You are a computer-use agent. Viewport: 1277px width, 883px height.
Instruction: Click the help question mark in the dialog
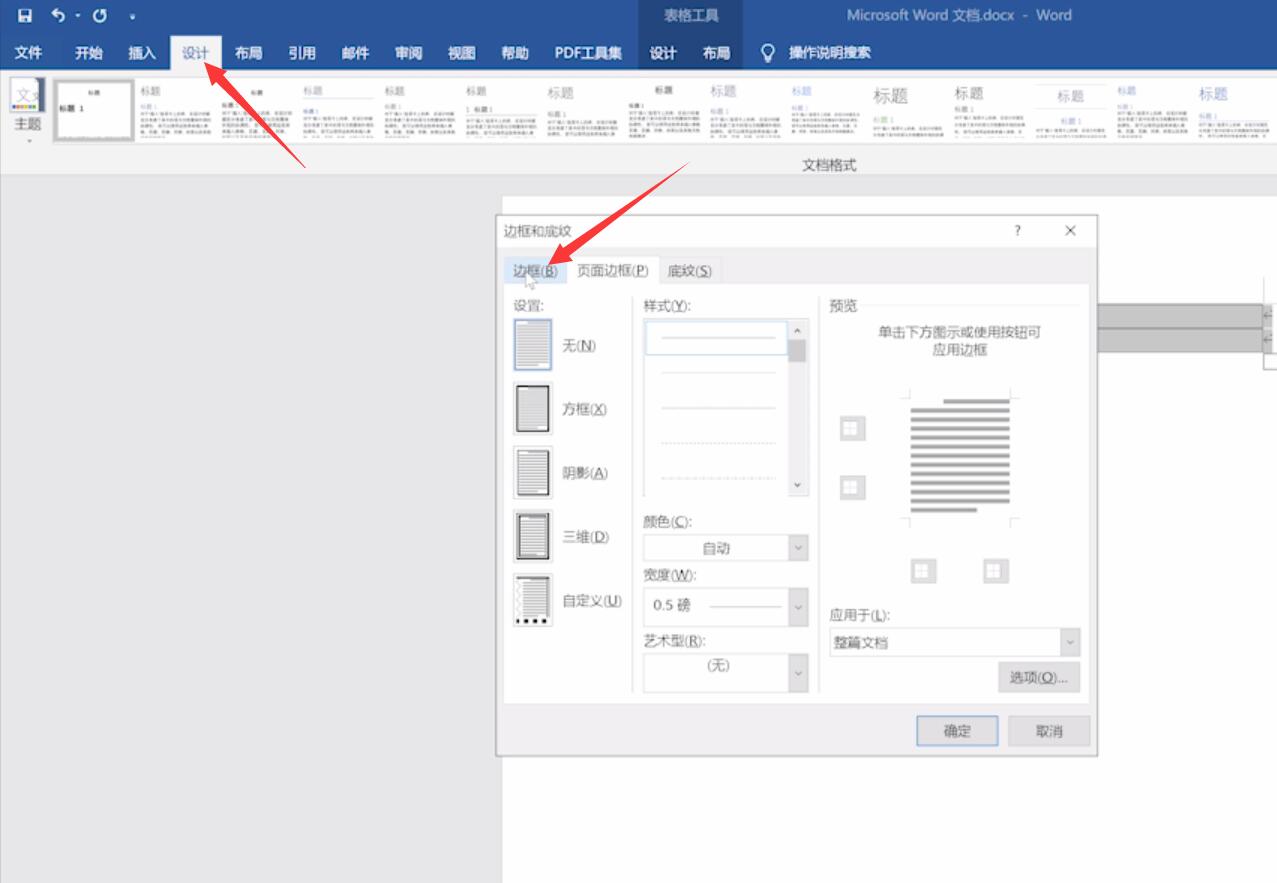[x=1017, y=230]
